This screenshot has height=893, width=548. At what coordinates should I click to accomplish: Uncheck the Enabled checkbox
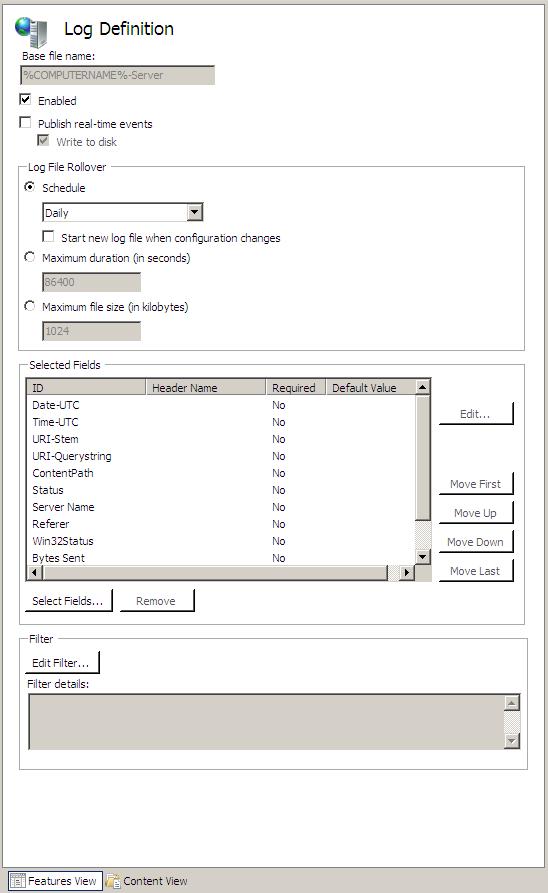(x=25, y=100)
